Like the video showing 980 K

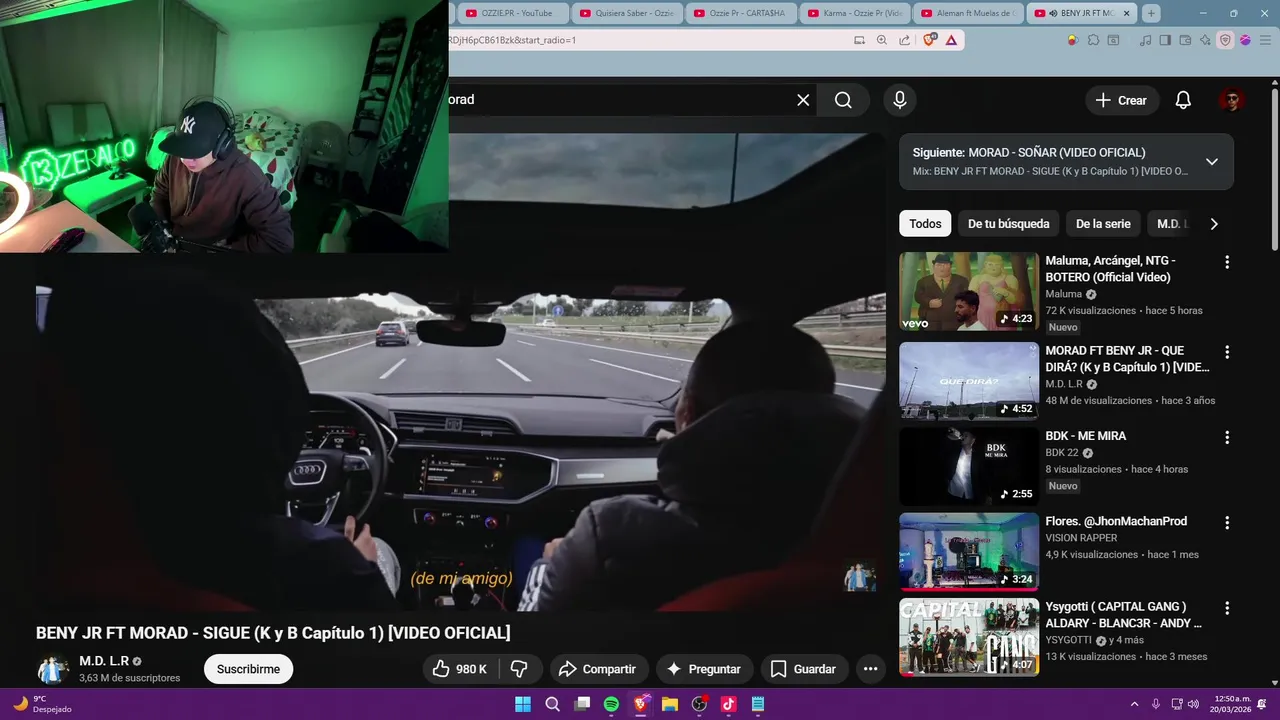[459, 669]
